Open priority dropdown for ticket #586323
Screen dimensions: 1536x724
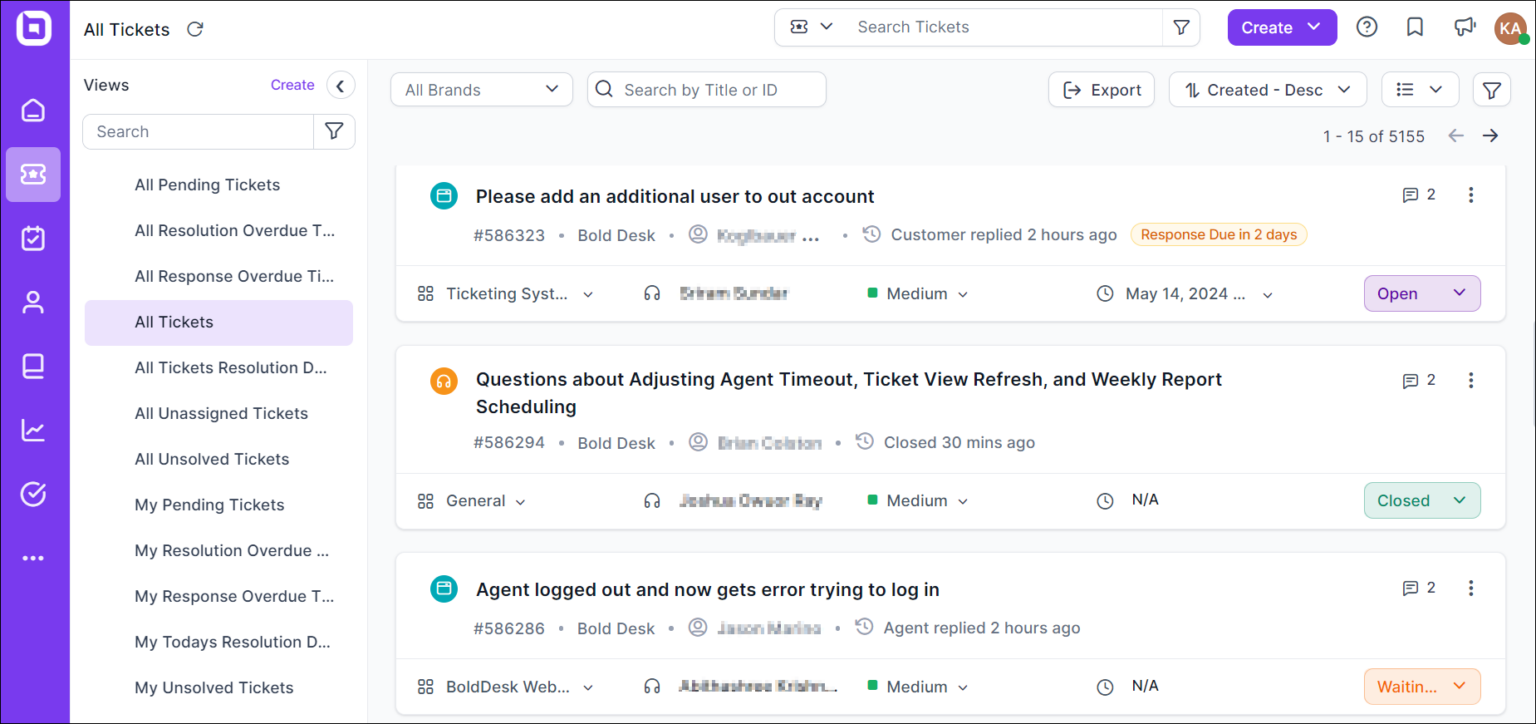(918, 294)
